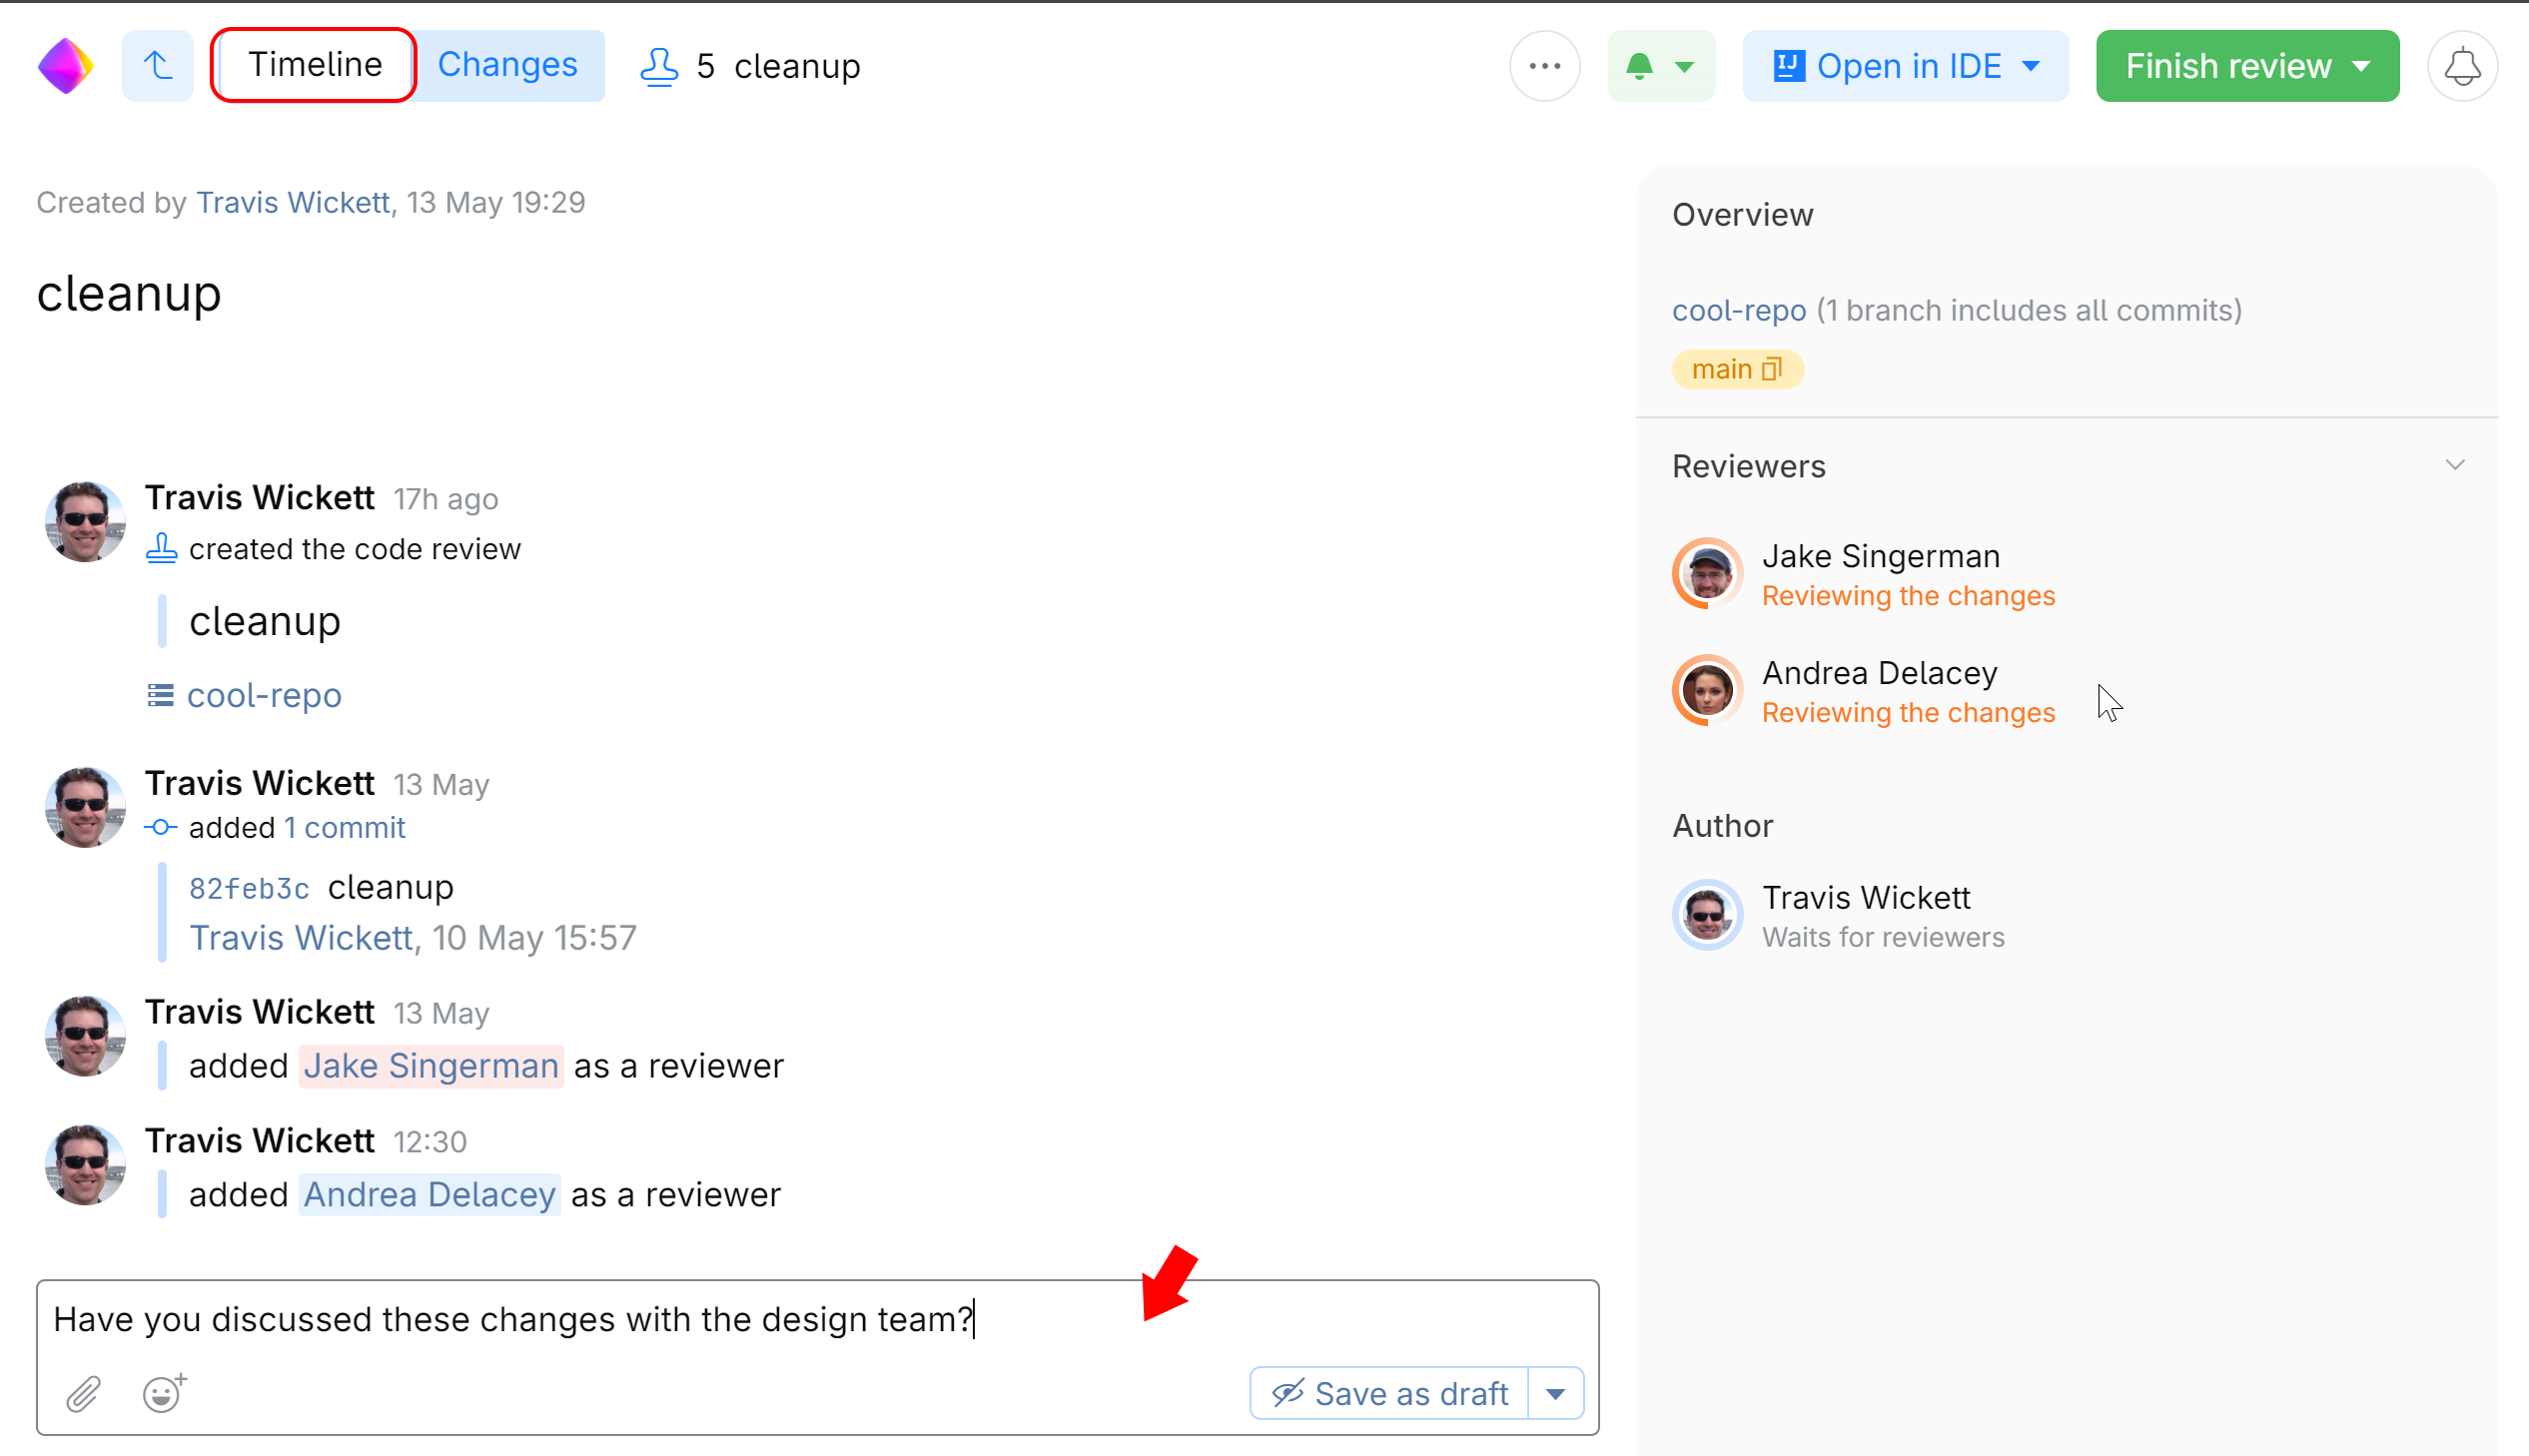Copy the main branch name icon
Viewport: 2529px width, 1456px height.
click(1772, 369)
